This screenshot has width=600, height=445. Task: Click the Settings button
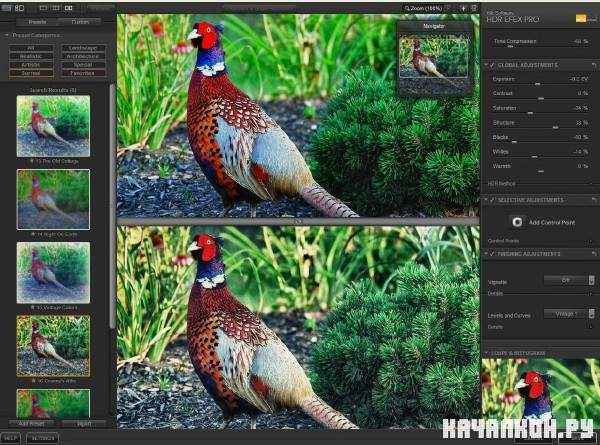(x=42, y=438)
